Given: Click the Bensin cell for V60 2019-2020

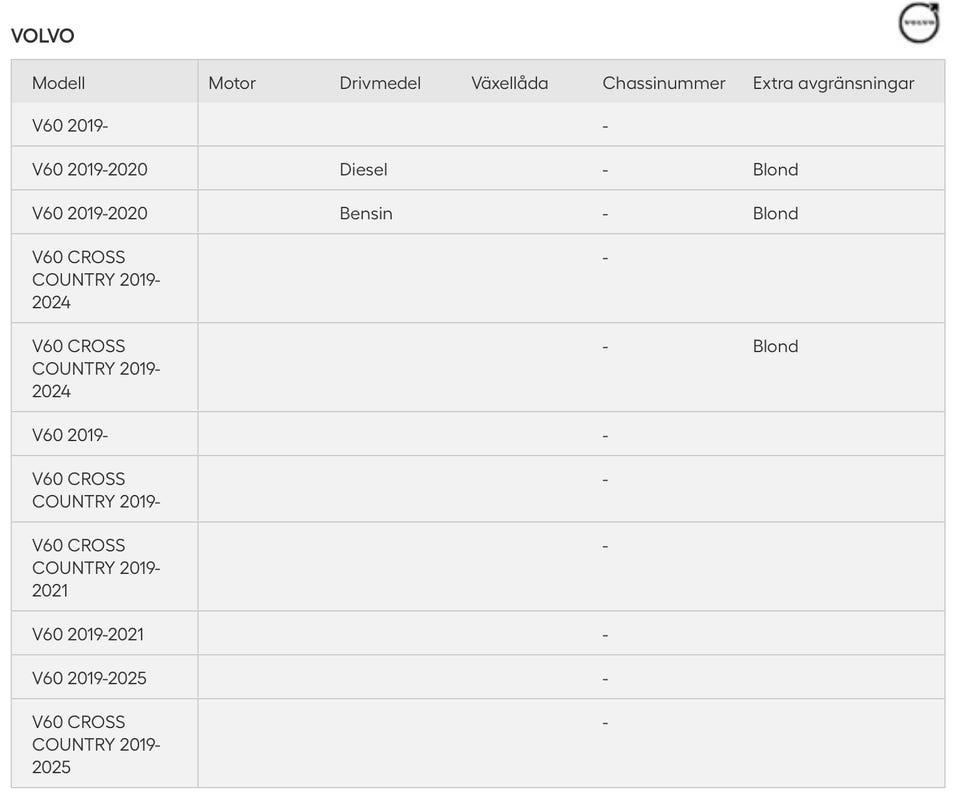Looking at the screenshot, I should [366, 213].
